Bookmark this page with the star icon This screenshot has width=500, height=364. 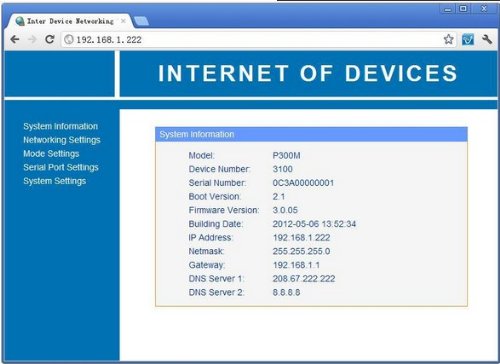pos(449,39)
